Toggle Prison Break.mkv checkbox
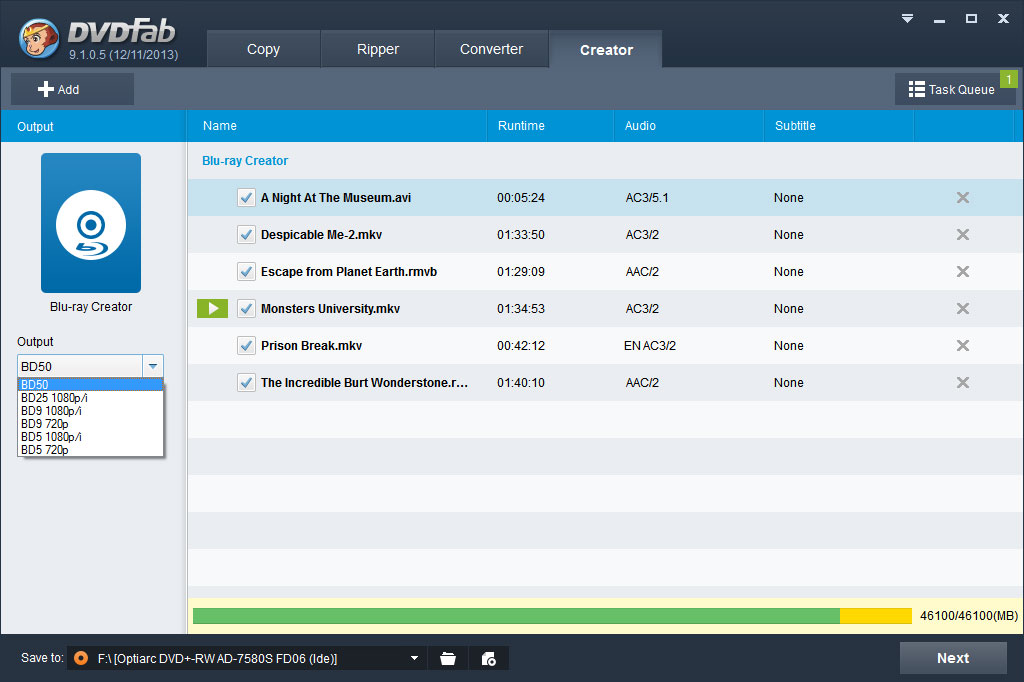The height and width of the screenshot is (682, 1024). tap(246, 346)
